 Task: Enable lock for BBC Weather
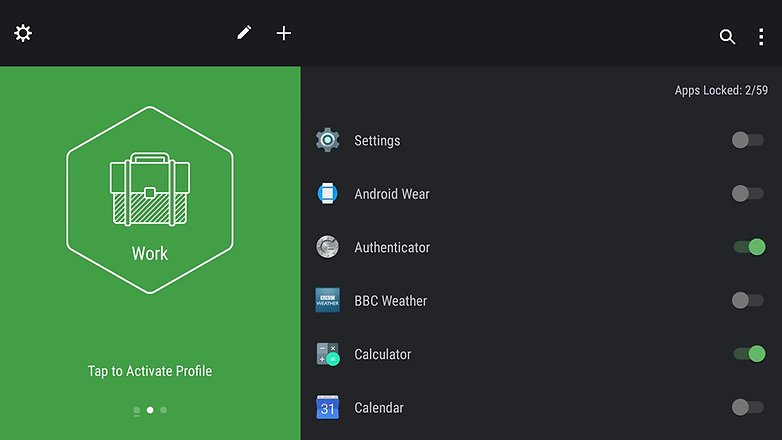(x=747, y=300)
